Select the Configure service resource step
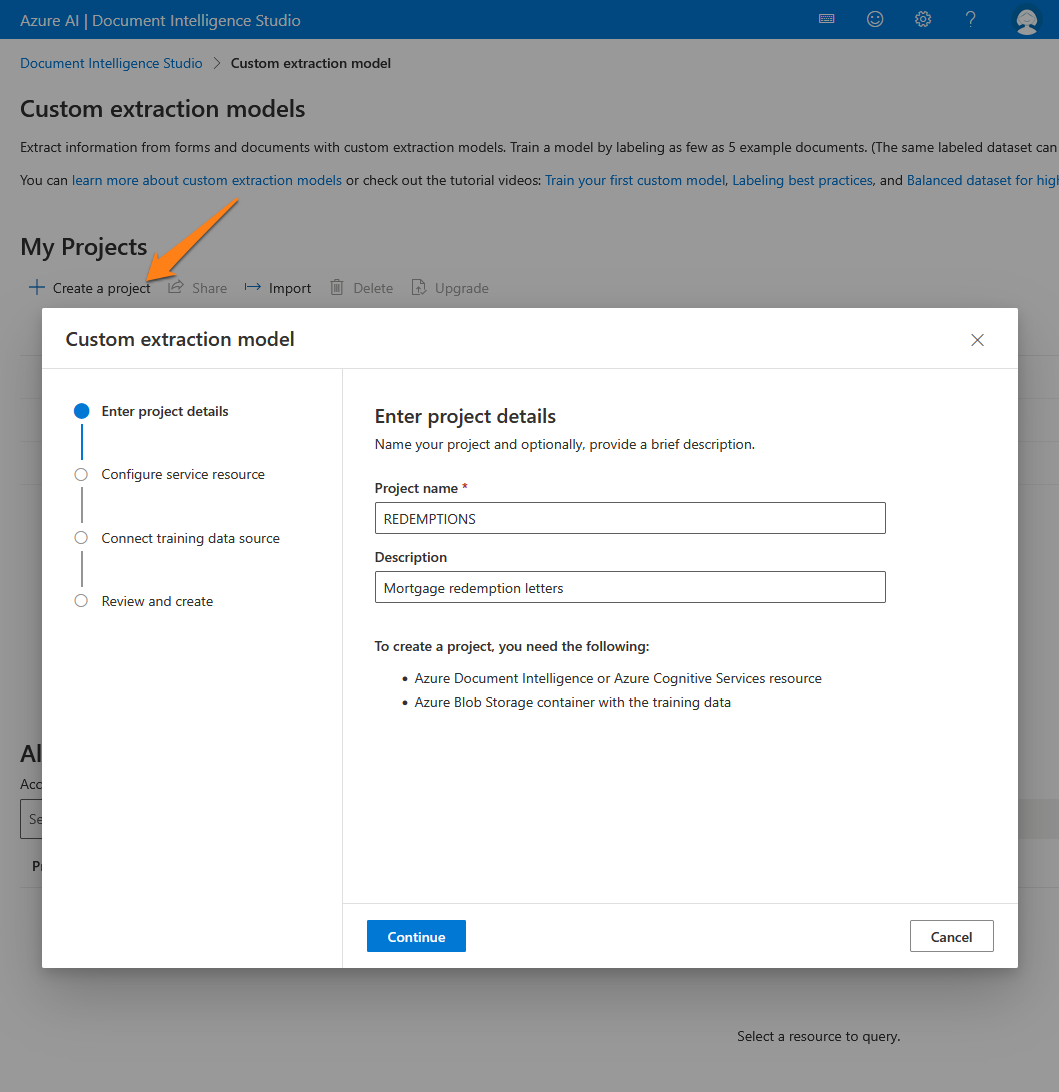1059x1092 pixels. click(81, 474)
